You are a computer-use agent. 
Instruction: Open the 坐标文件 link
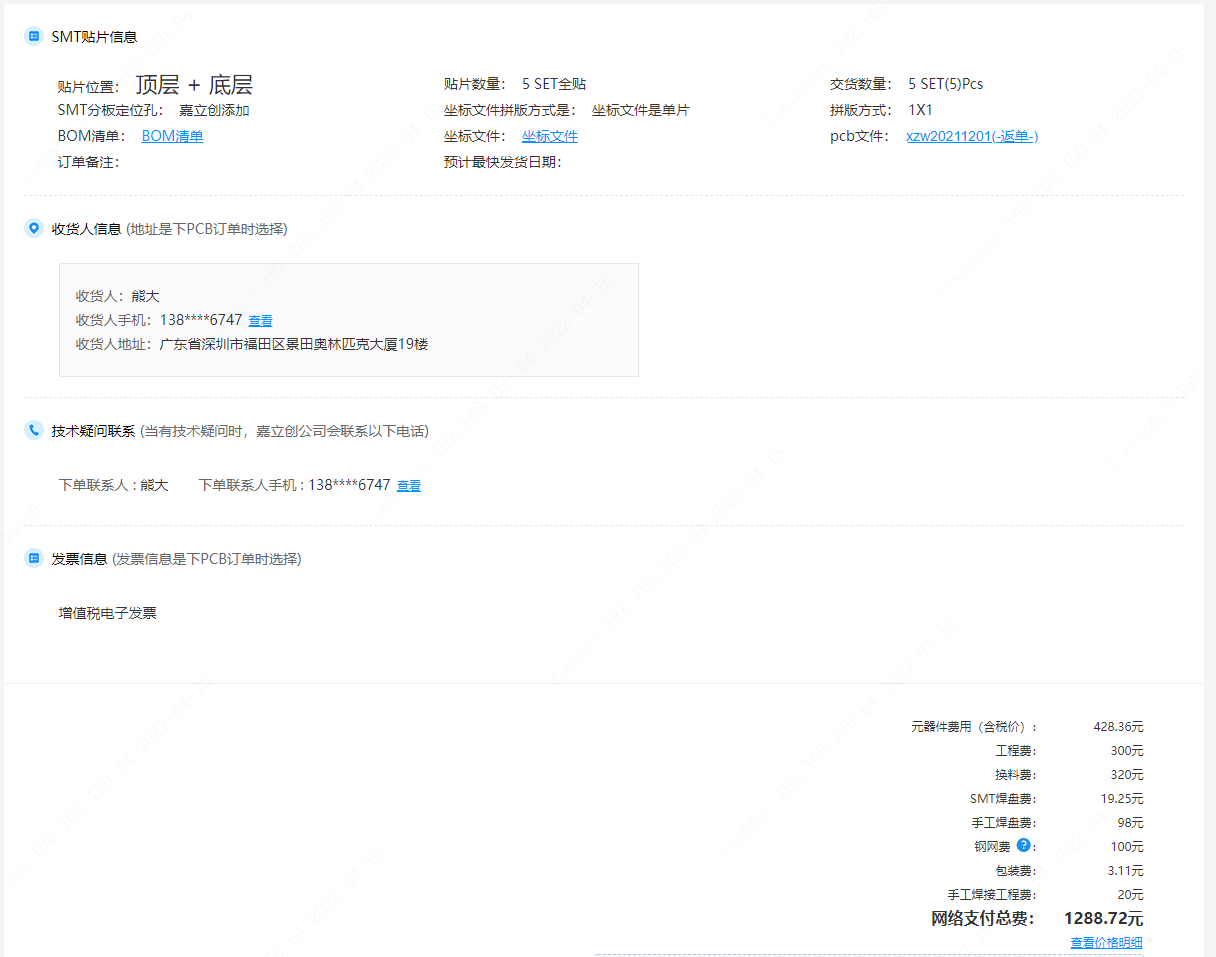[549, 136]
